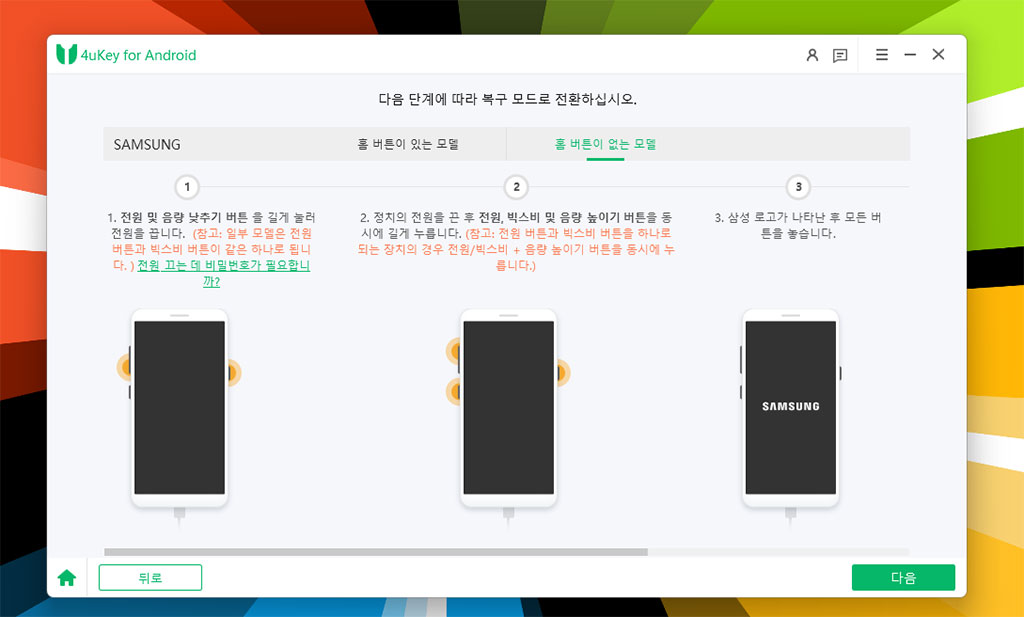Click the 4uKey for Android logo
Viewport: 1024px width, 617px height.
[126, 55]
